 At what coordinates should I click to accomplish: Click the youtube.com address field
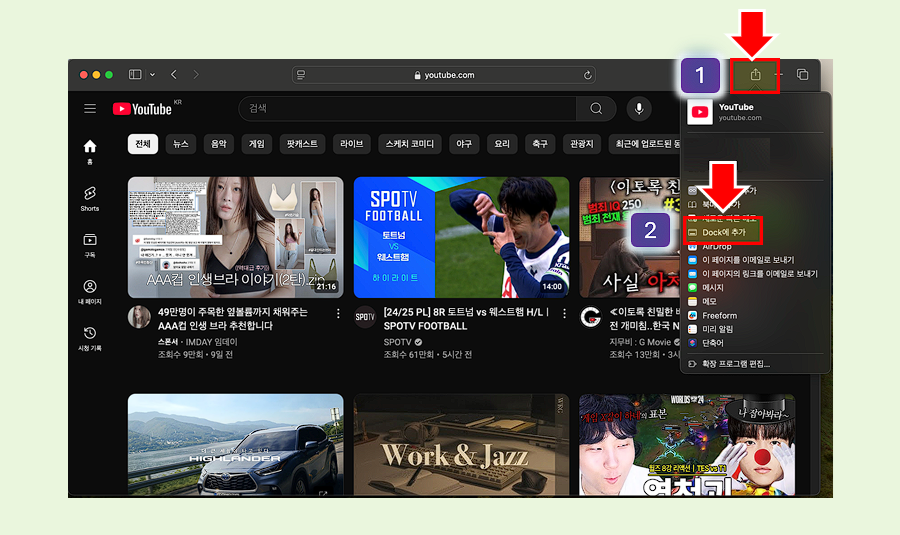tap(444, 75)
